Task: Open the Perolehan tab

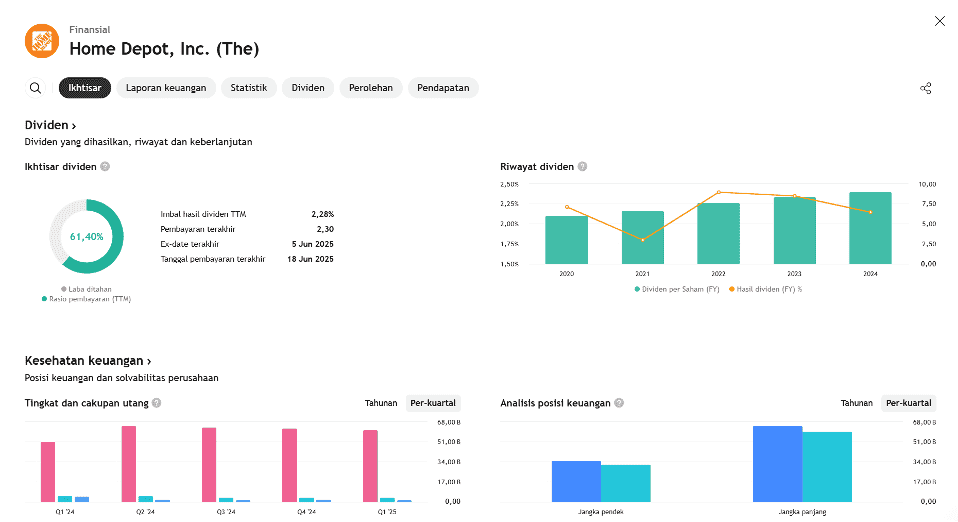Action: pos(370,88)
